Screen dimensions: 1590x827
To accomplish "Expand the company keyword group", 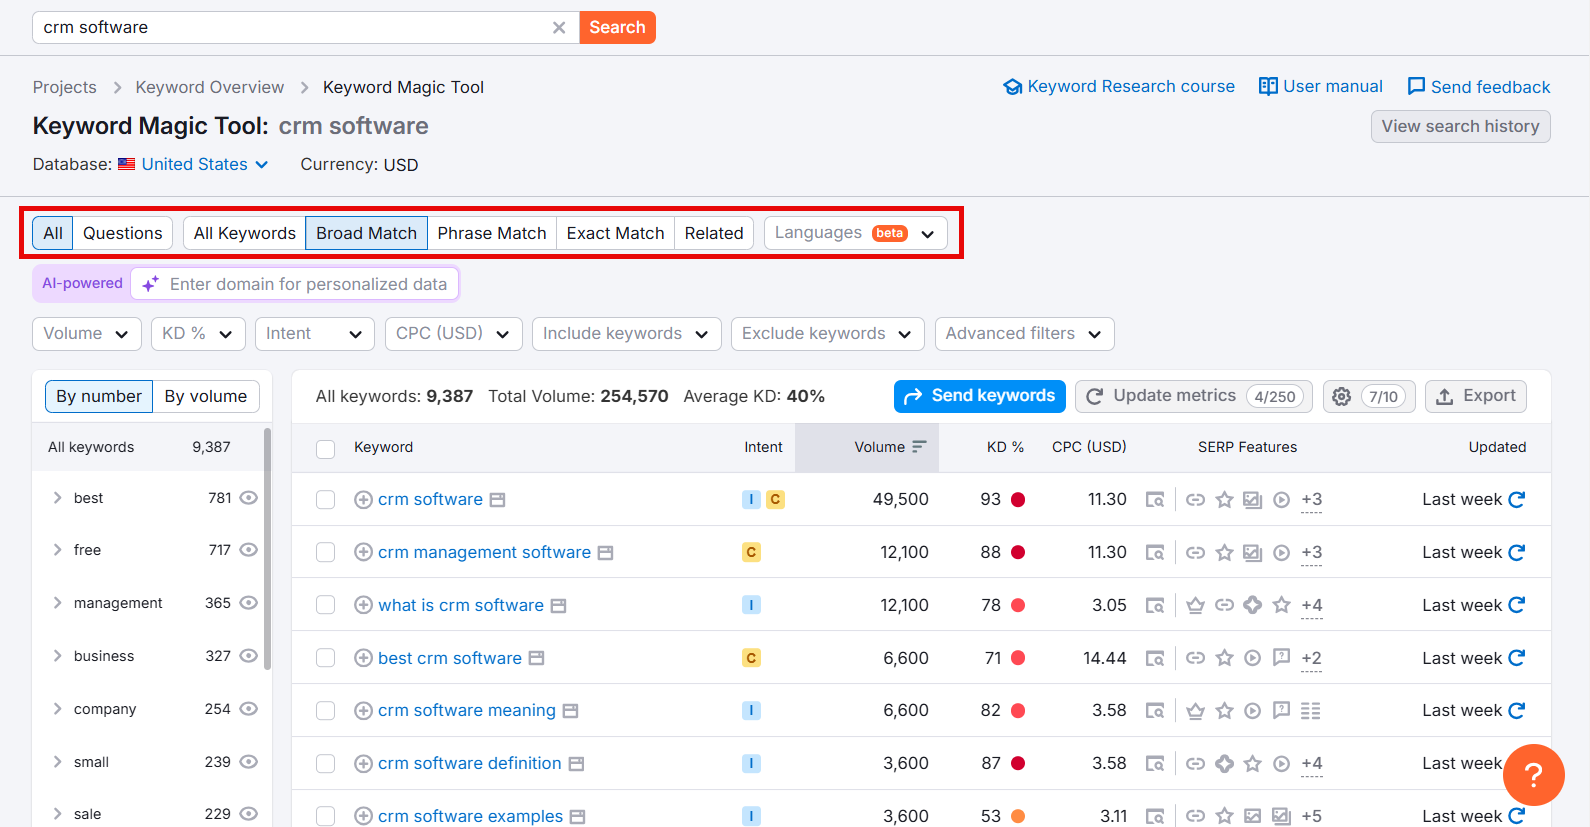I will (x=57, y=709).
